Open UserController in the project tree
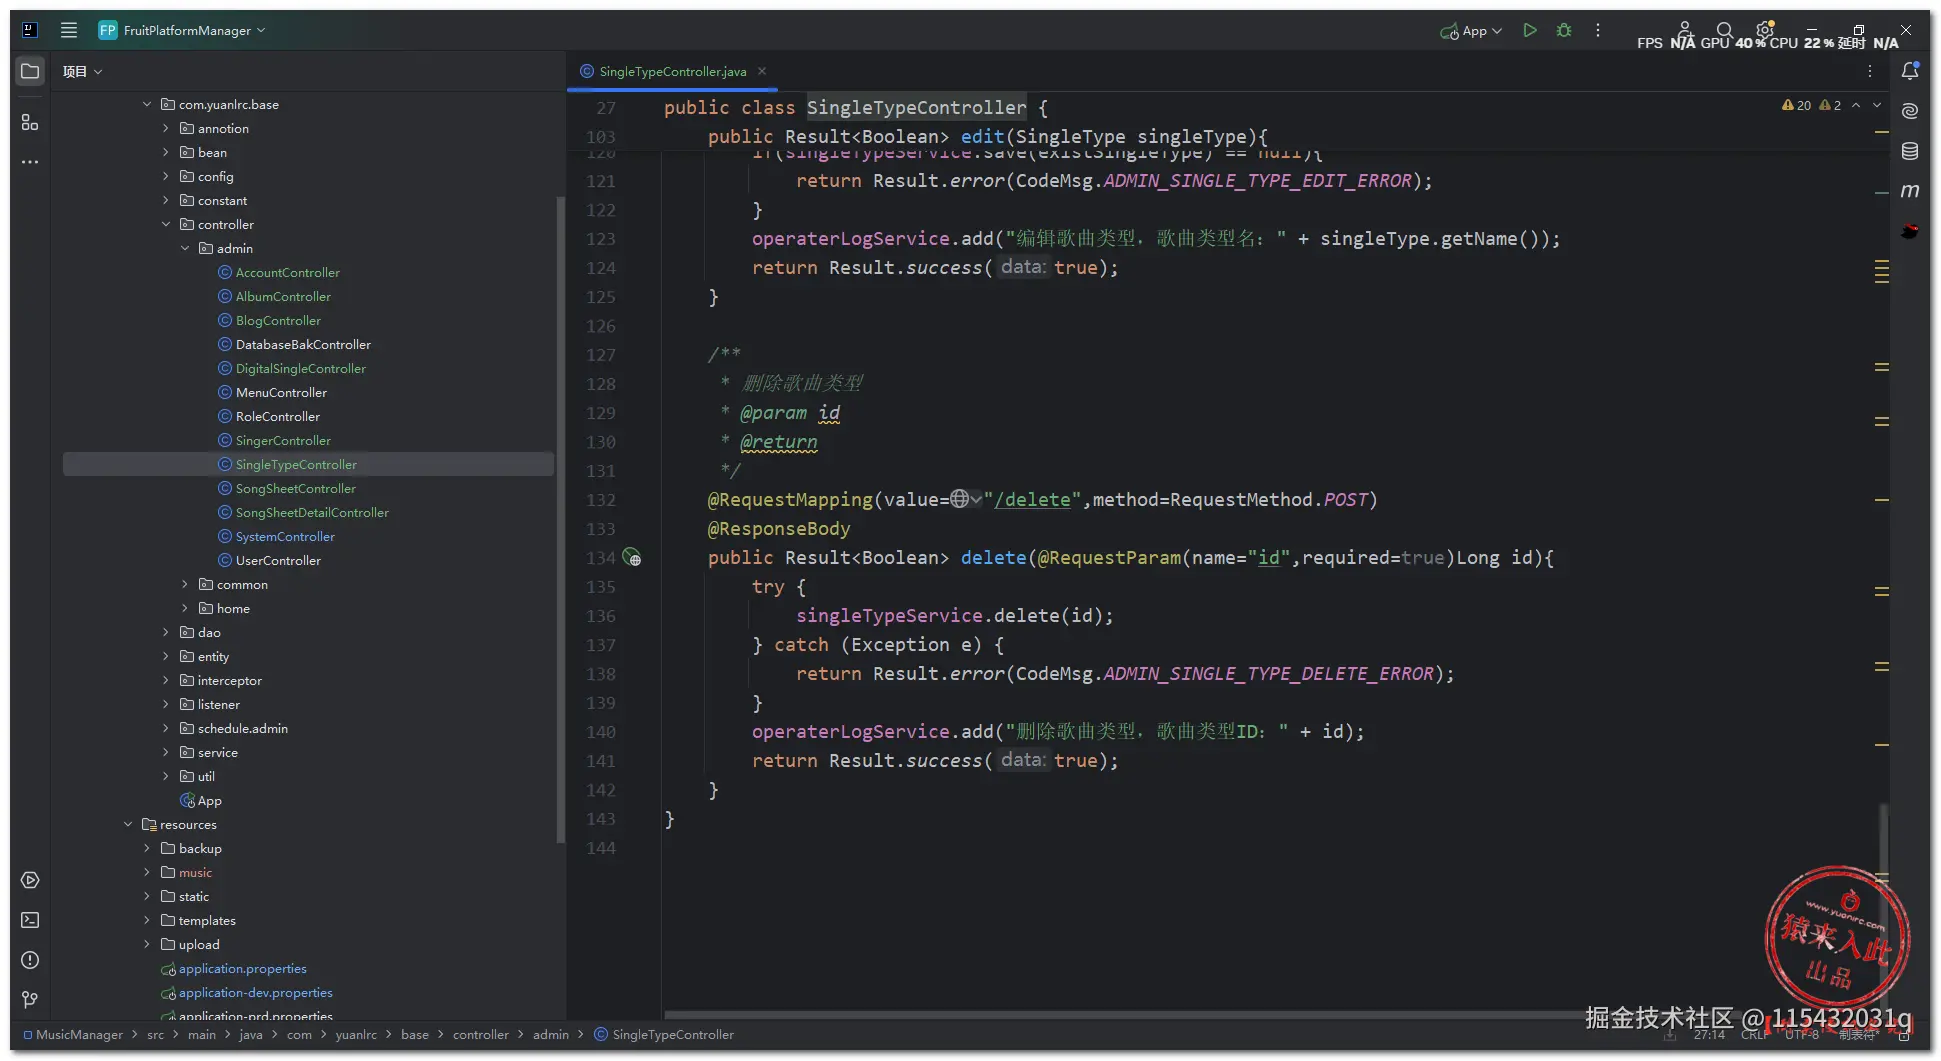This screenshot has width=1941, height=1061. coord(278,560)
